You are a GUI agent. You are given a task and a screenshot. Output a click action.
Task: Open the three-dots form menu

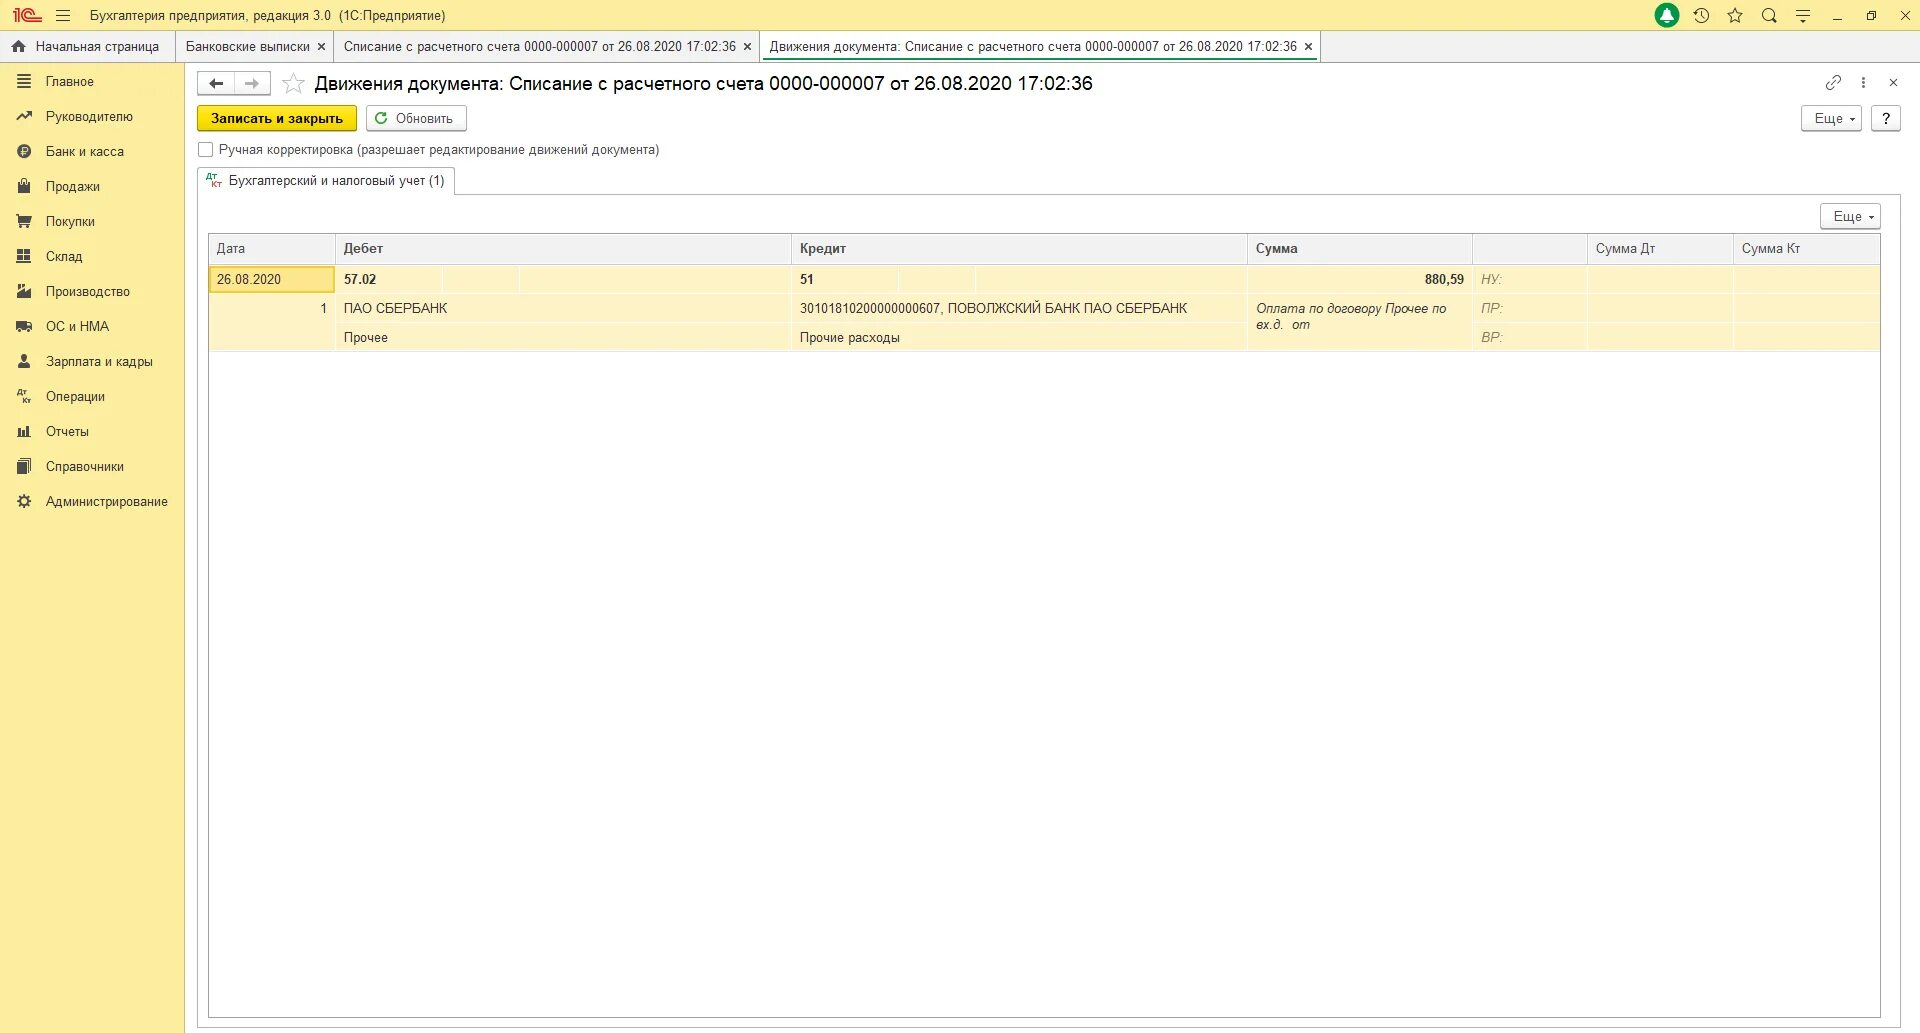1863,83
